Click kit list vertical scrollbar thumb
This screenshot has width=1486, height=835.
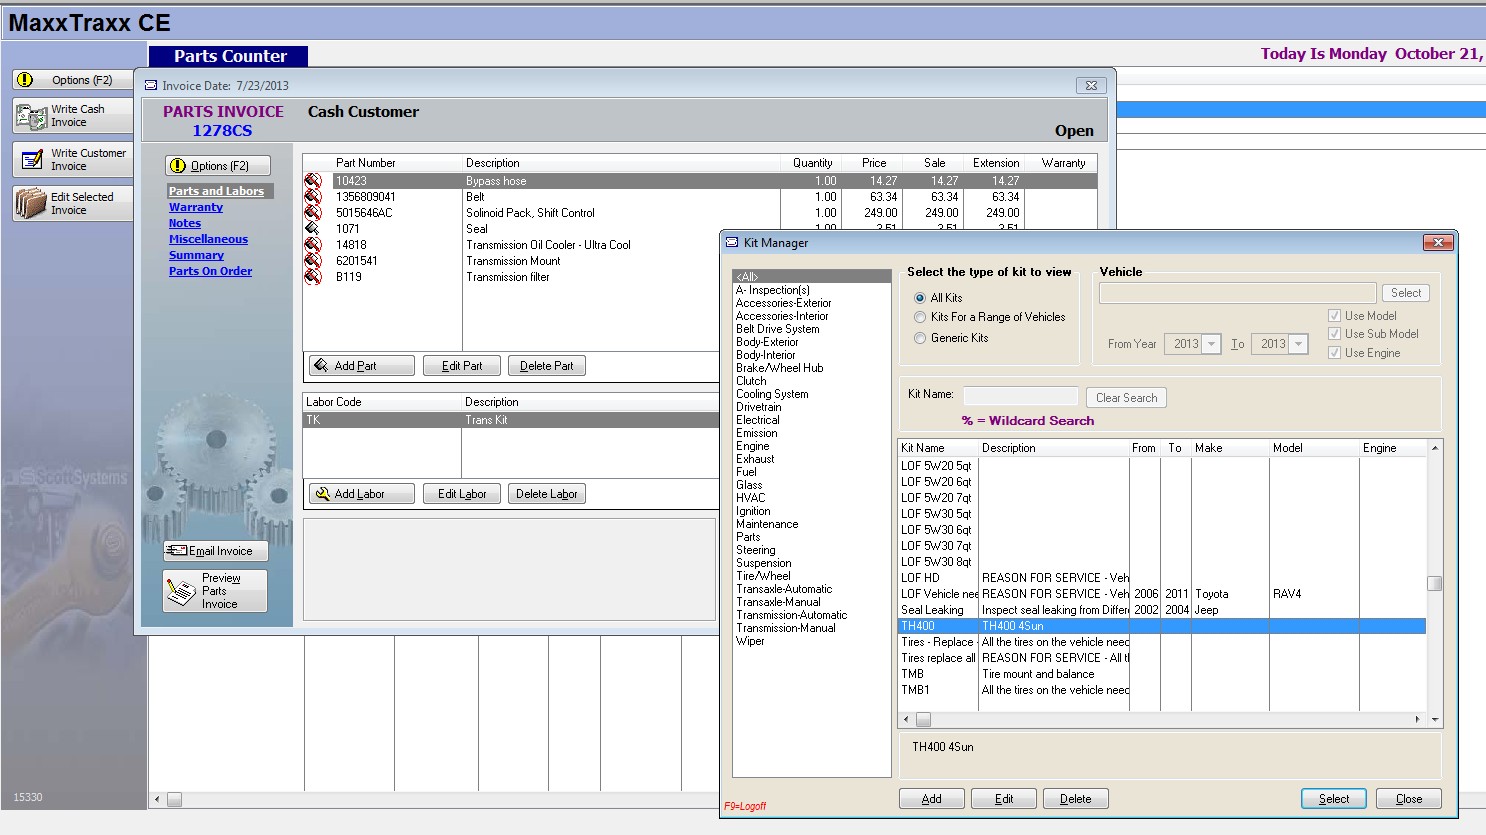click(1435, 583)
